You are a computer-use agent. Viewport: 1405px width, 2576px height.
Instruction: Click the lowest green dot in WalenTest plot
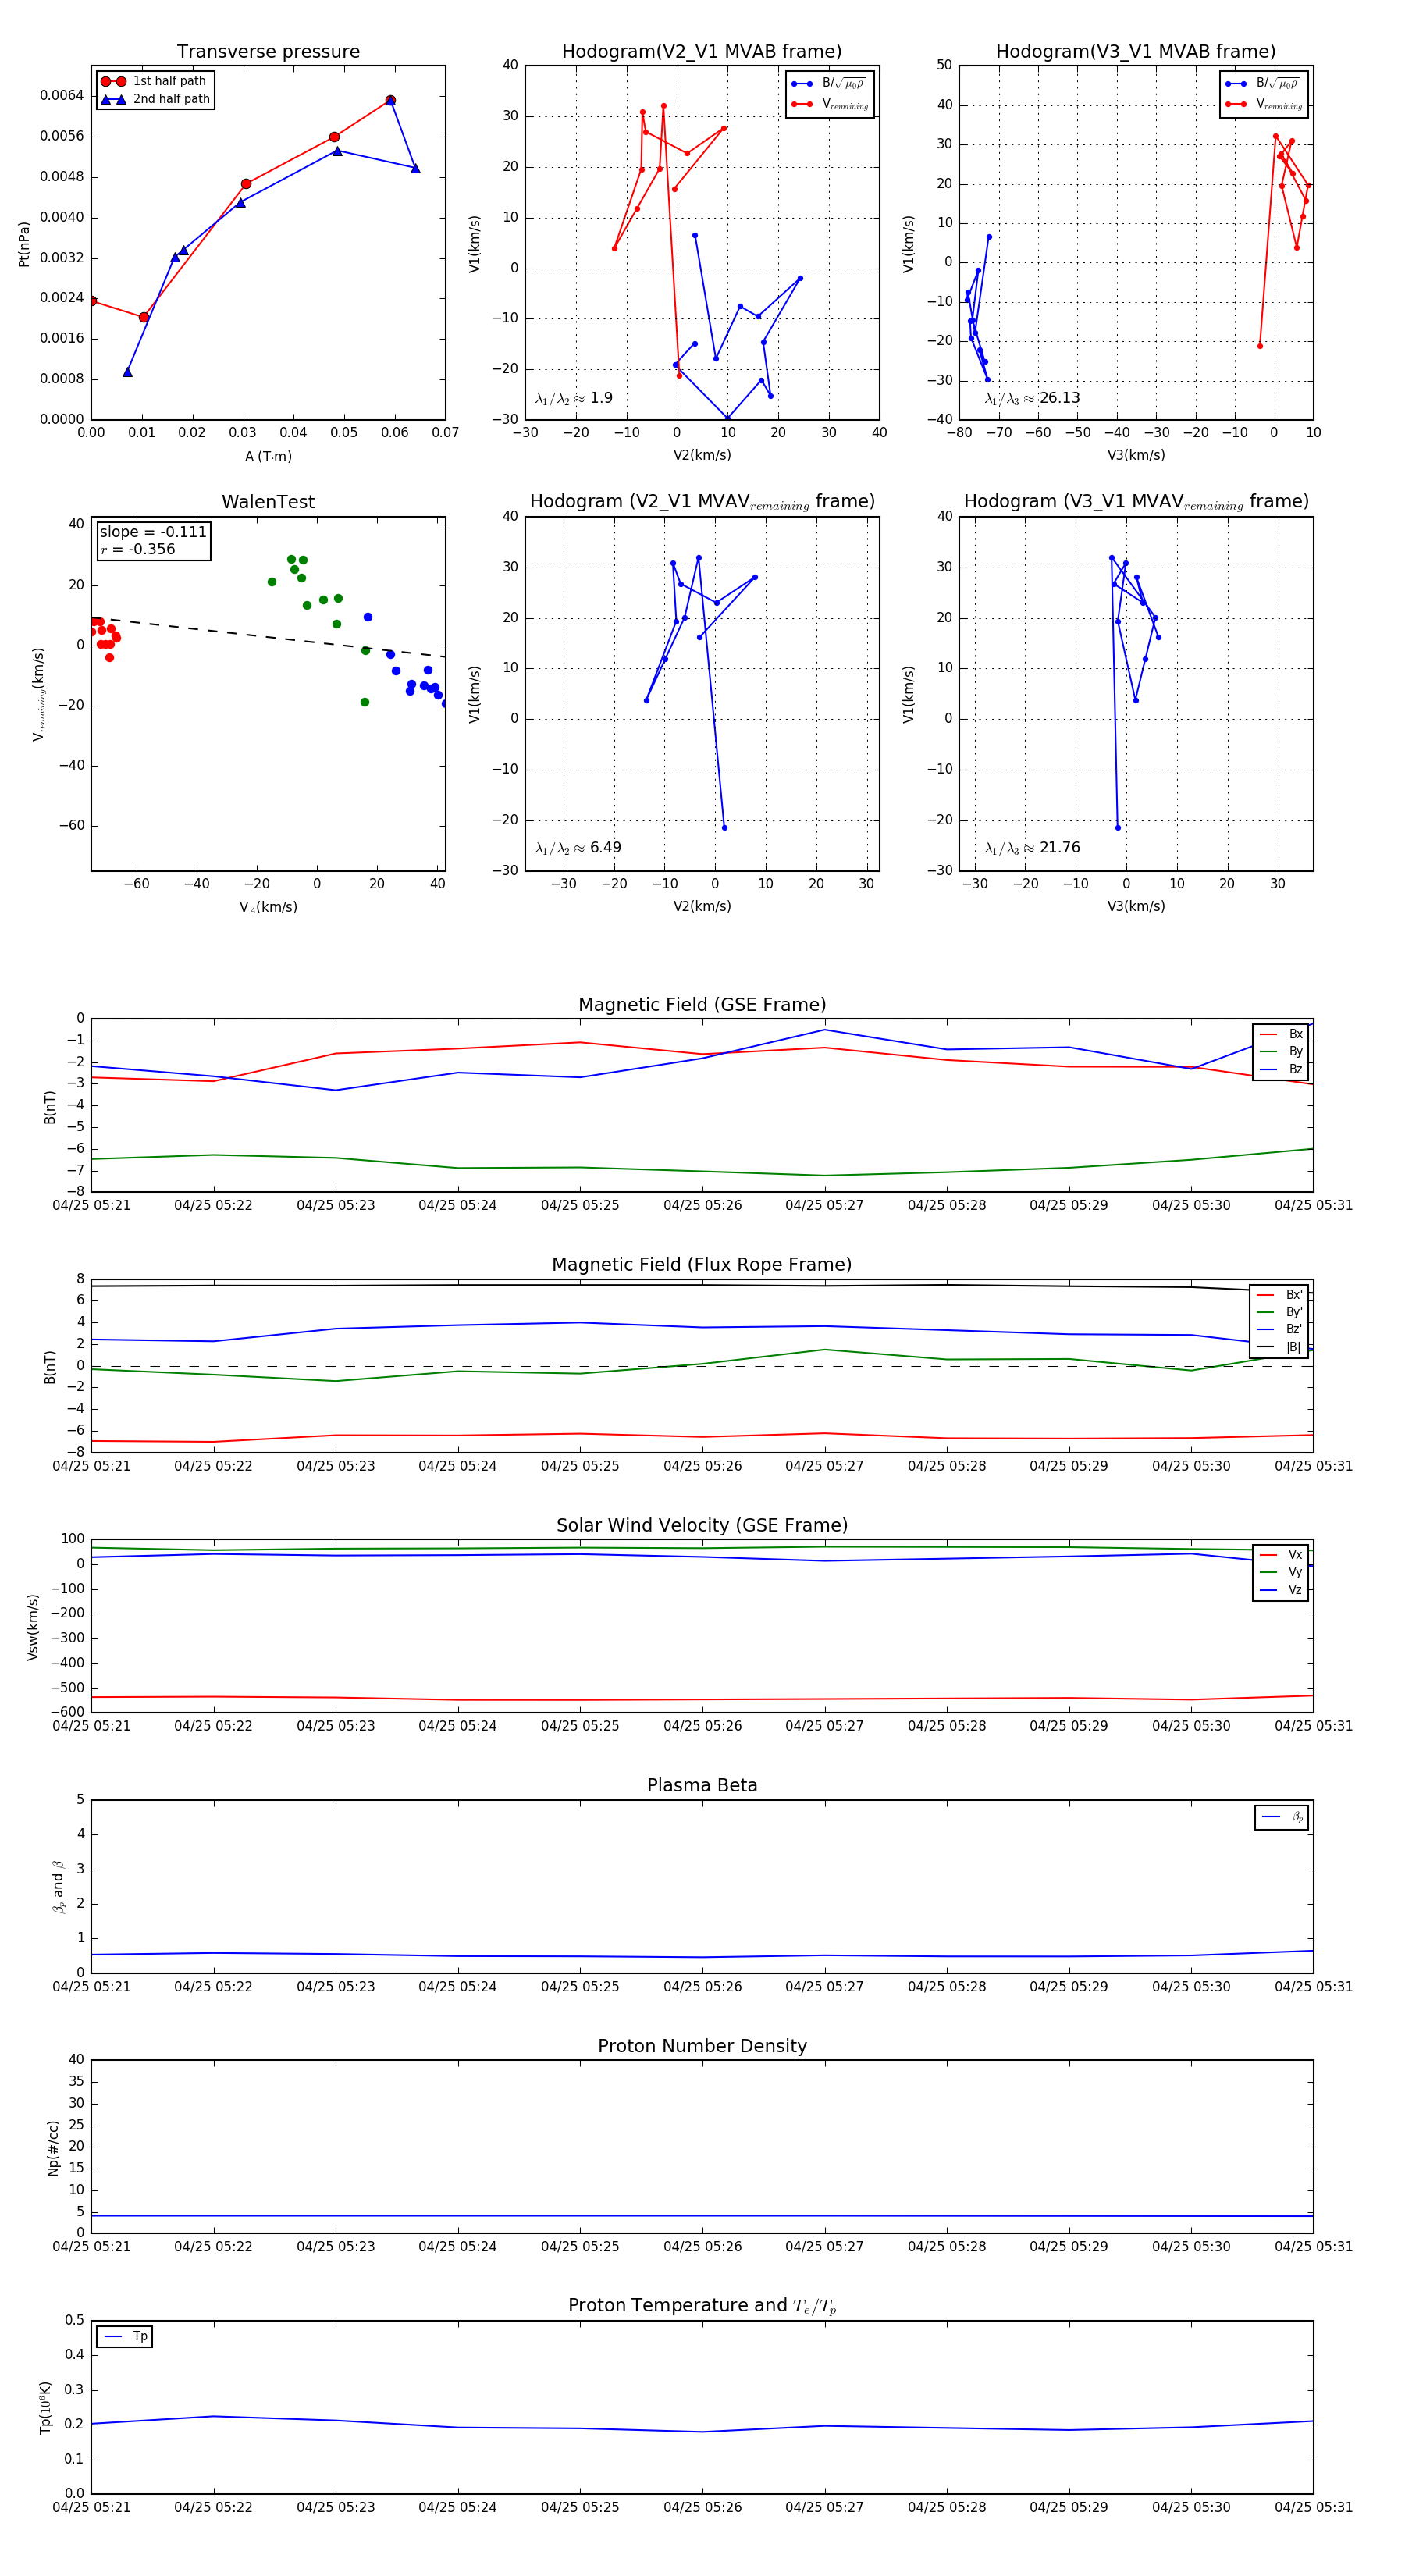click(364, 702)
